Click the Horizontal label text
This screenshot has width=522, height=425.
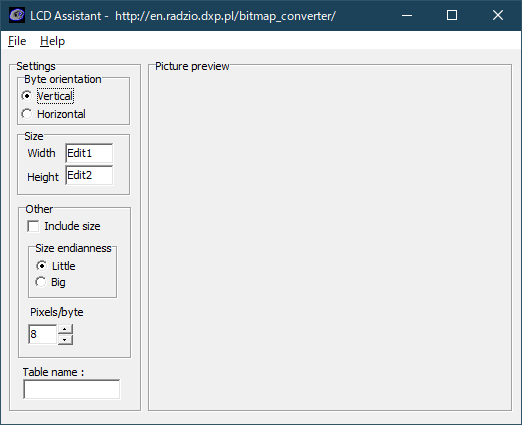(x=61, y=114)
